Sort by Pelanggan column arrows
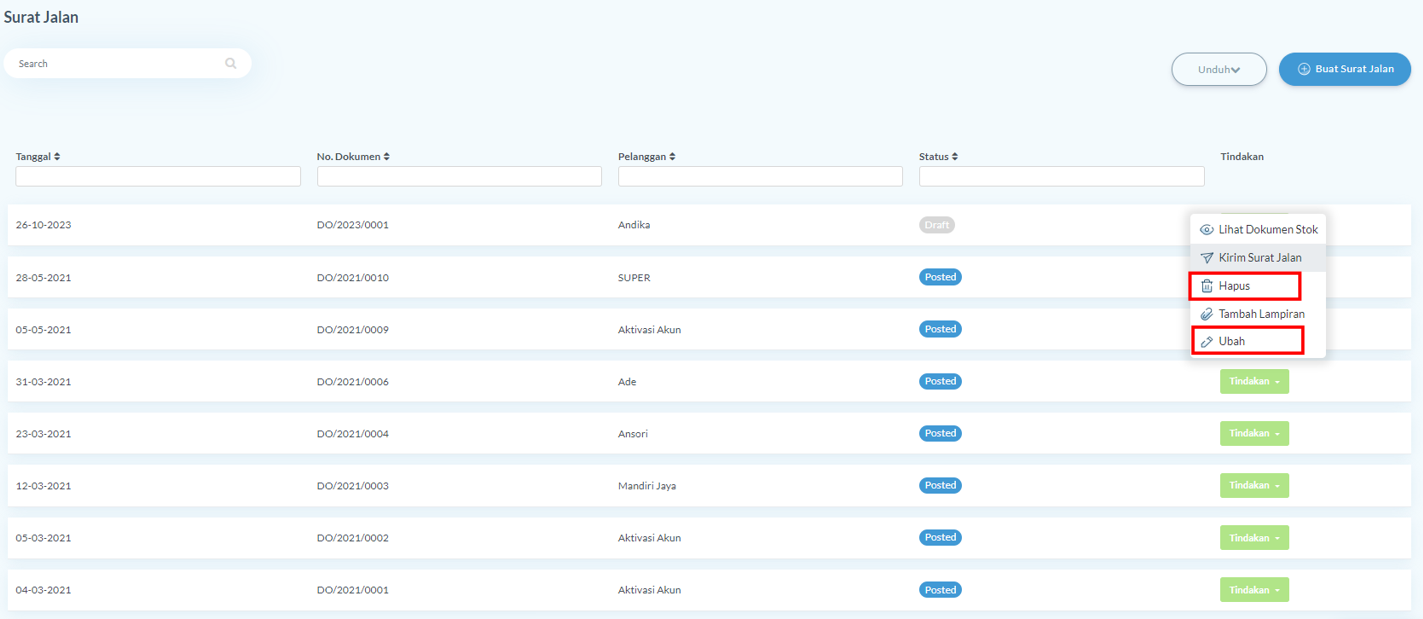Screen dimensions: 1423x619 coord(673,156)
